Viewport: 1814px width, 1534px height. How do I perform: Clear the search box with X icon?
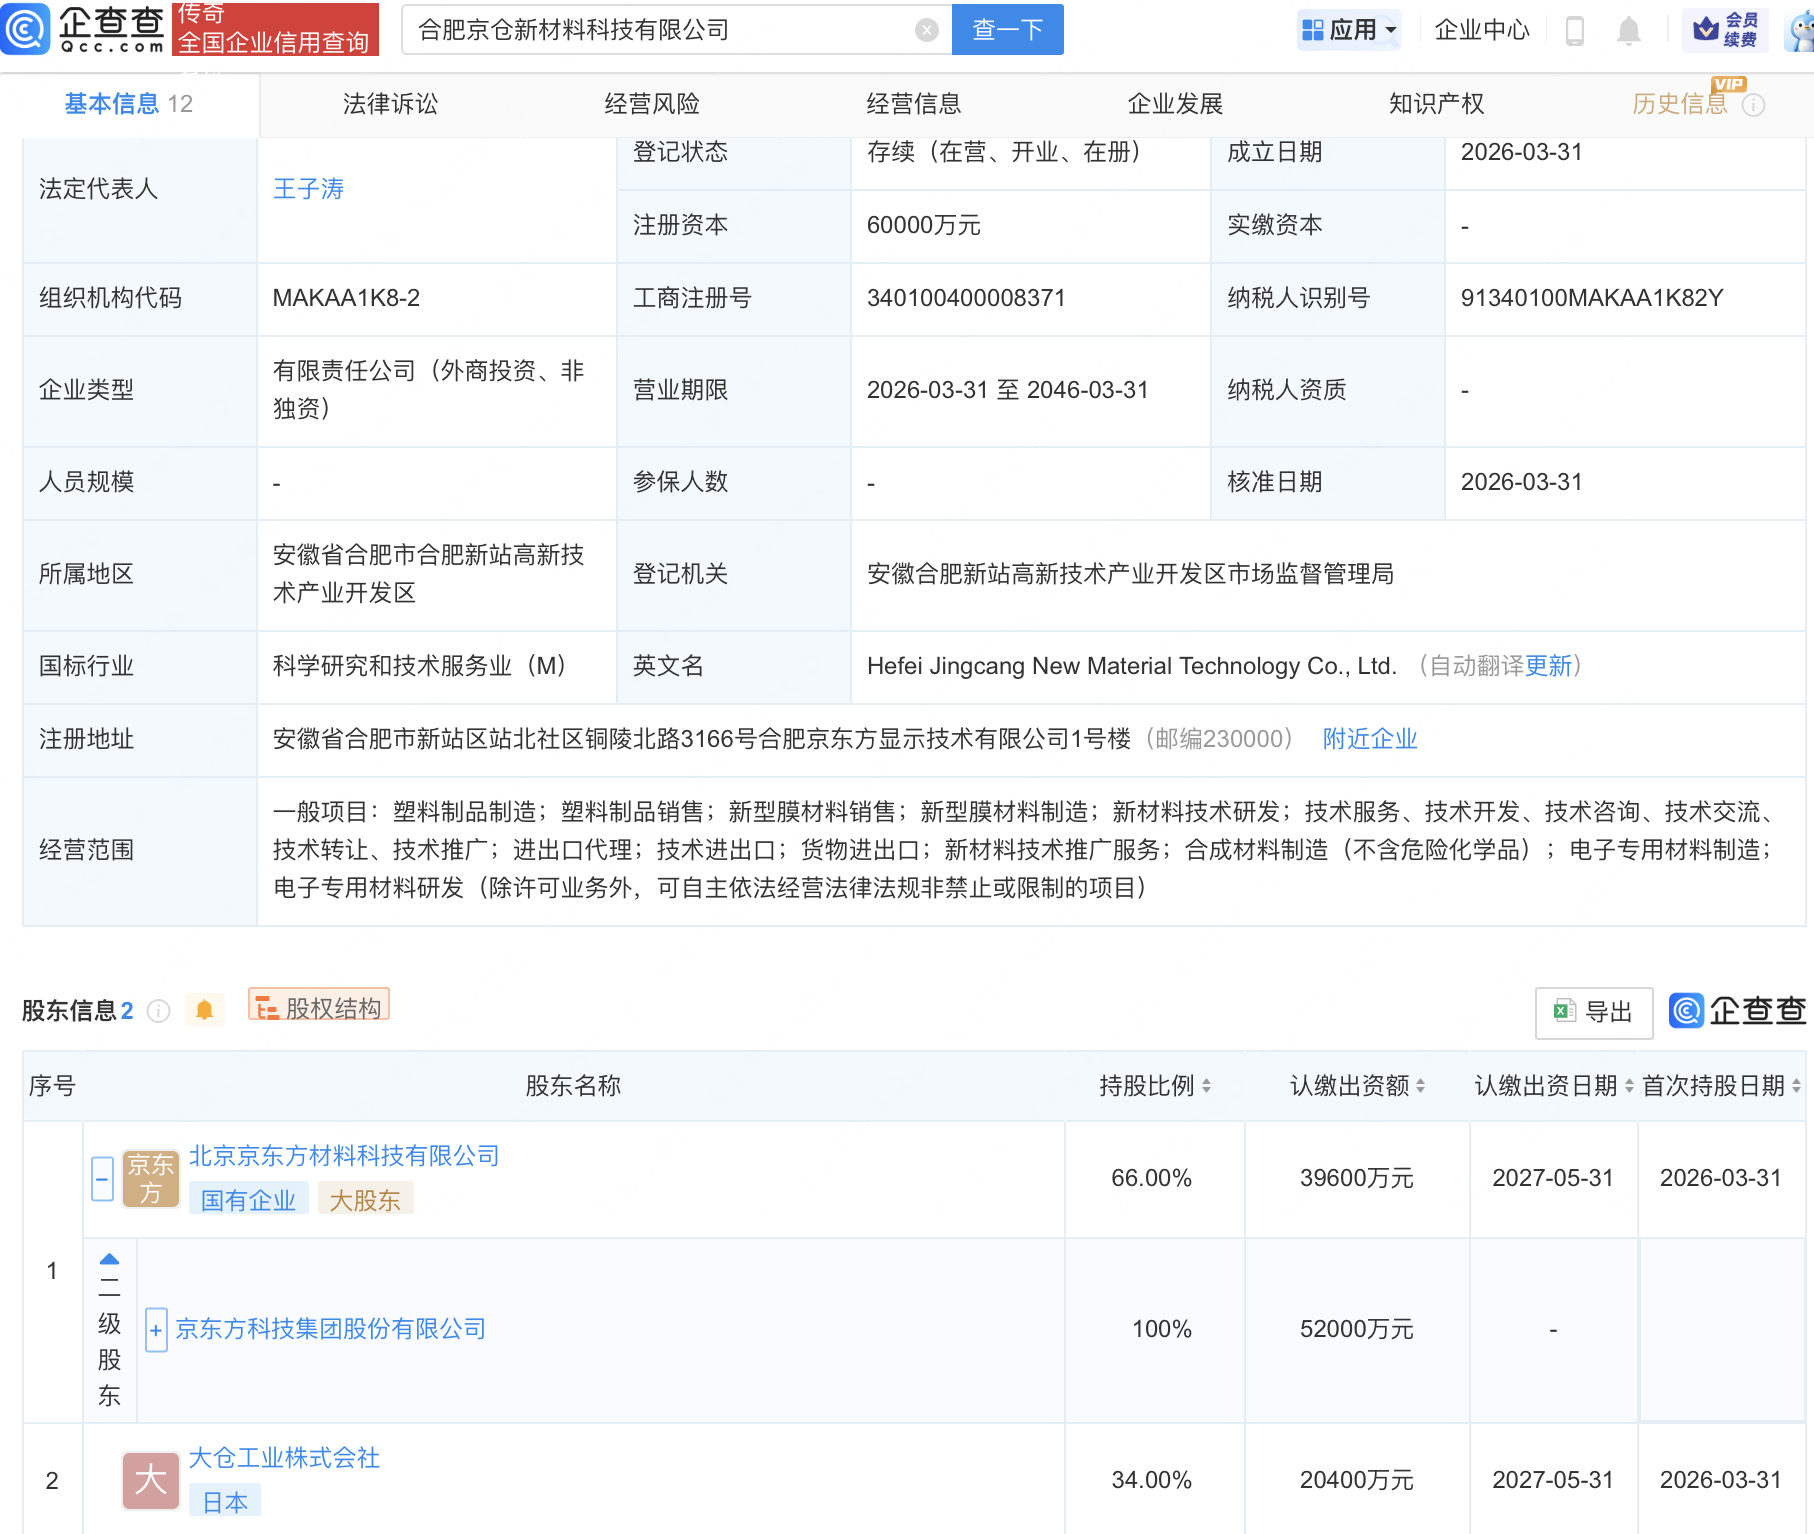926,30
